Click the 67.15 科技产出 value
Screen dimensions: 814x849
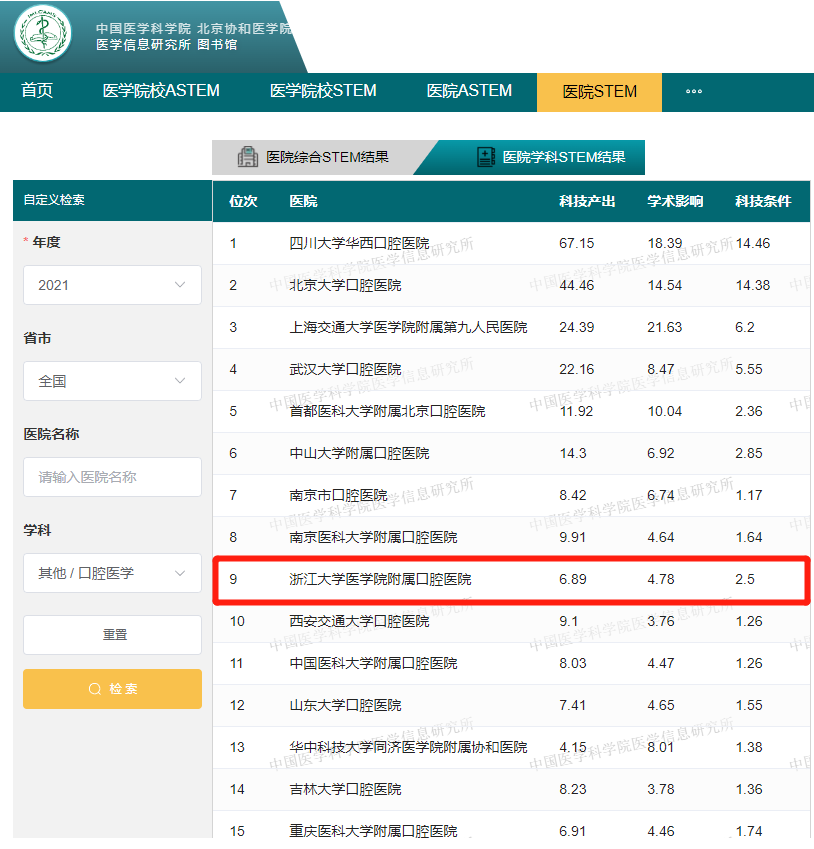click(x=576, y=243)
